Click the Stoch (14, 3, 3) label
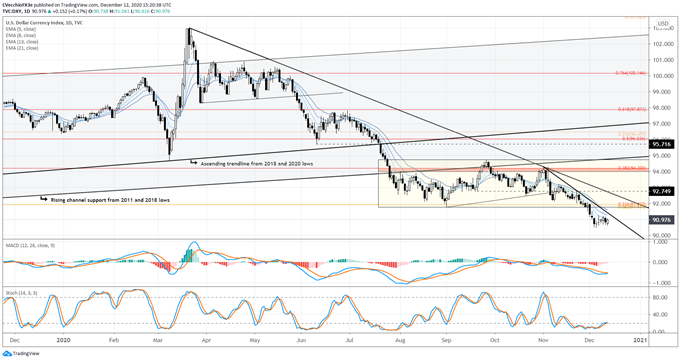This screenshot has height=360, width=680. [x=21, y=293]
